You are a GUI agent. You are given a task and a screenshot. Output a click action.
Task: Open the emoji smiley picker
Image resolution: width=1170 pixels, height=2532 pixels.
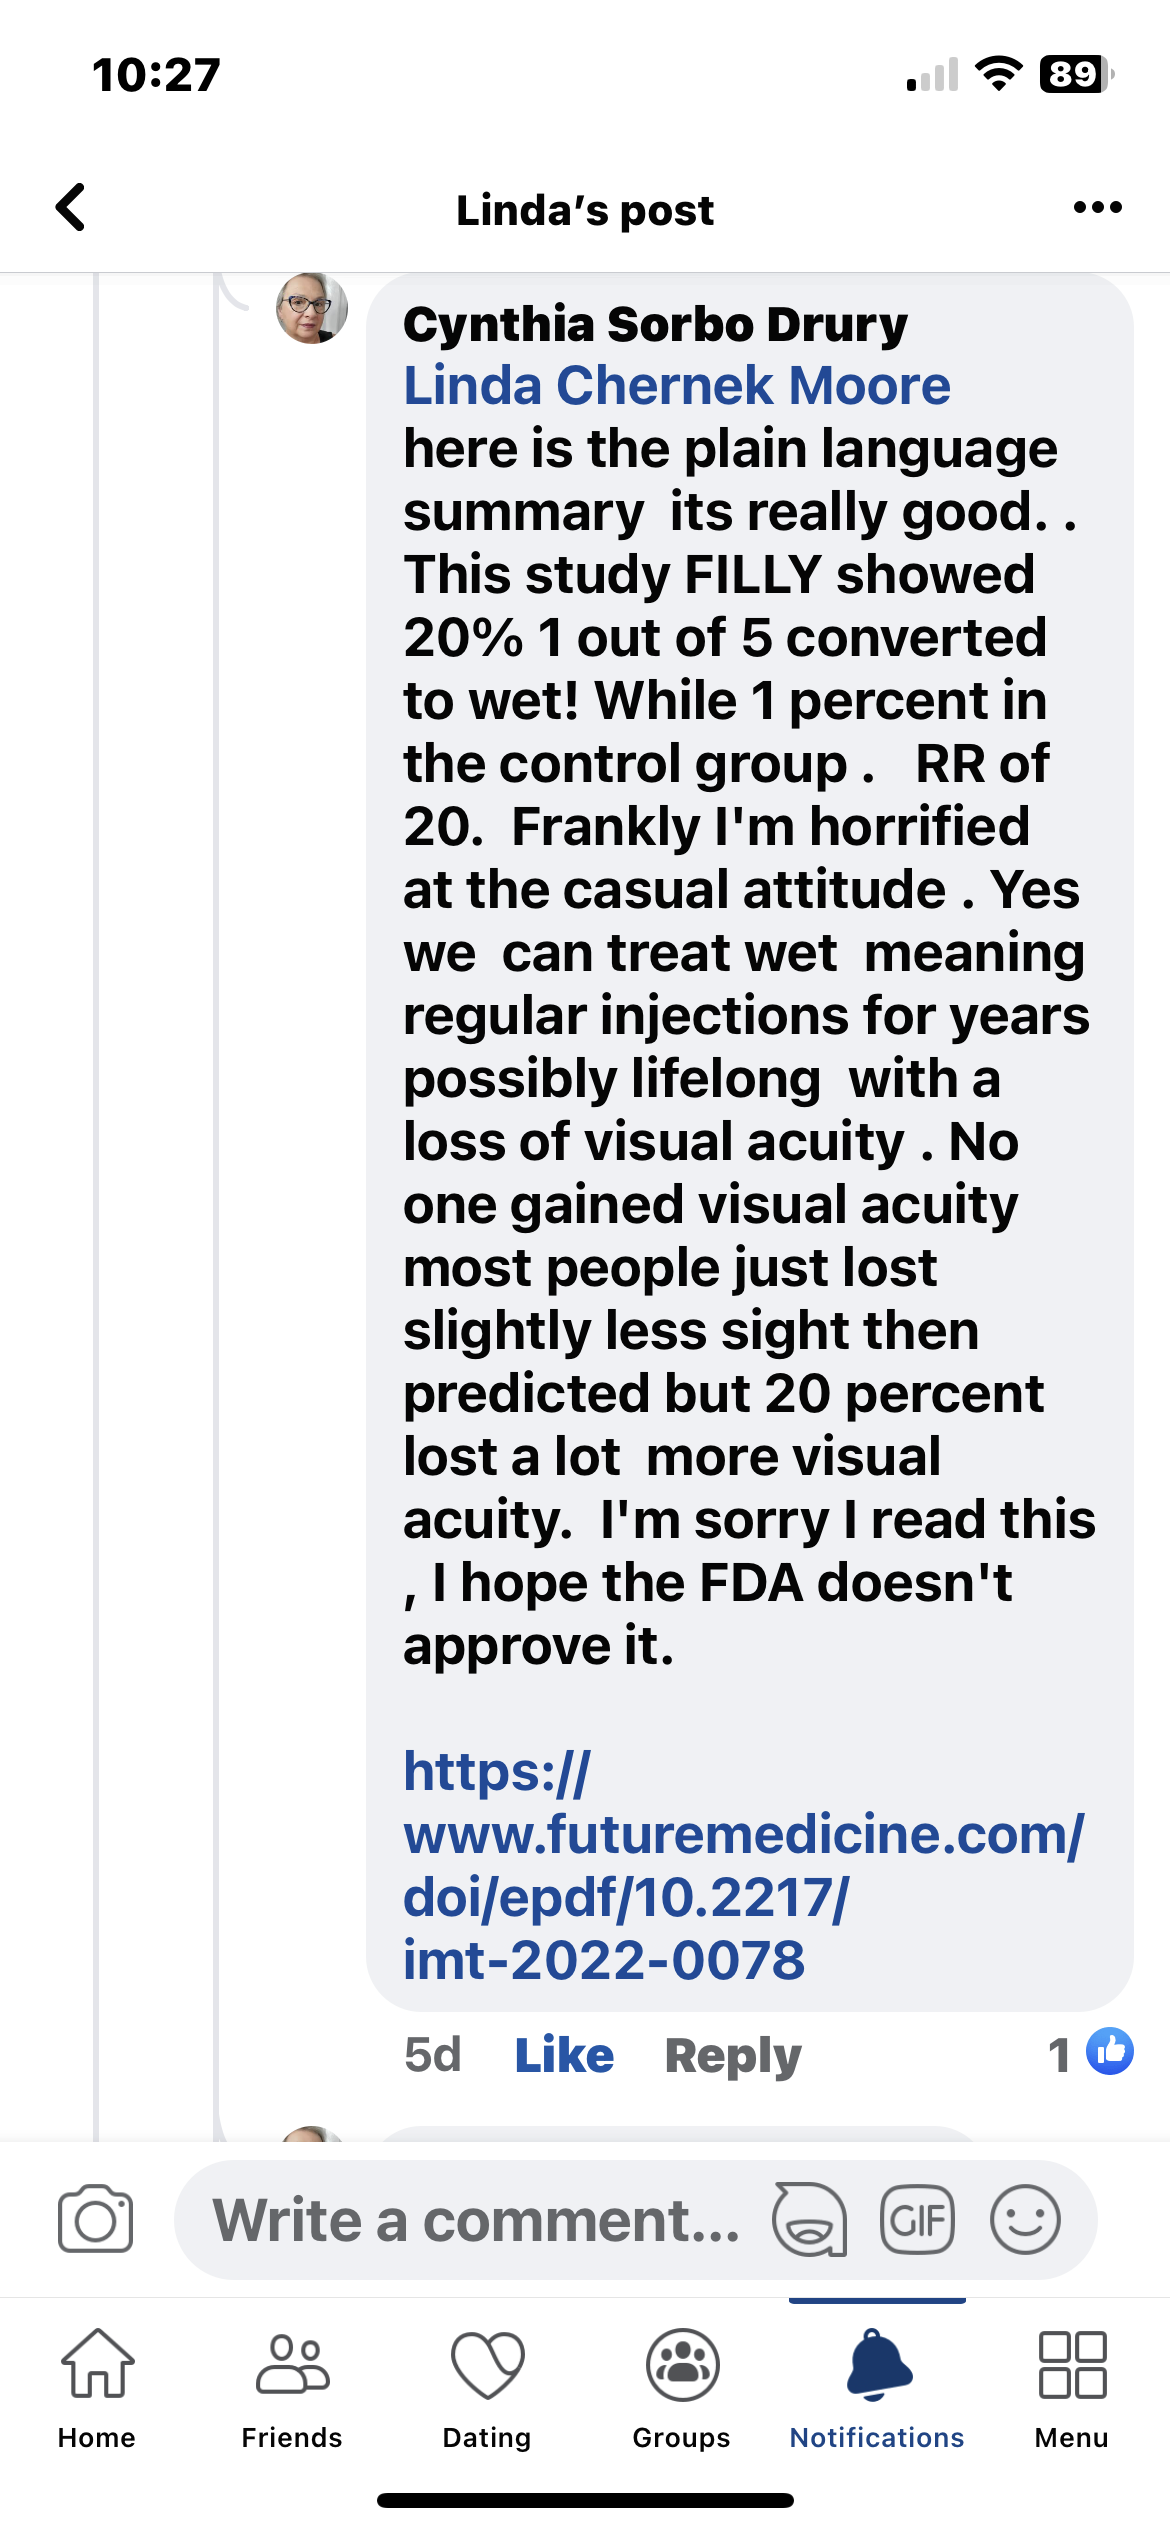pyautogui.click(x=1025, y=2219)
